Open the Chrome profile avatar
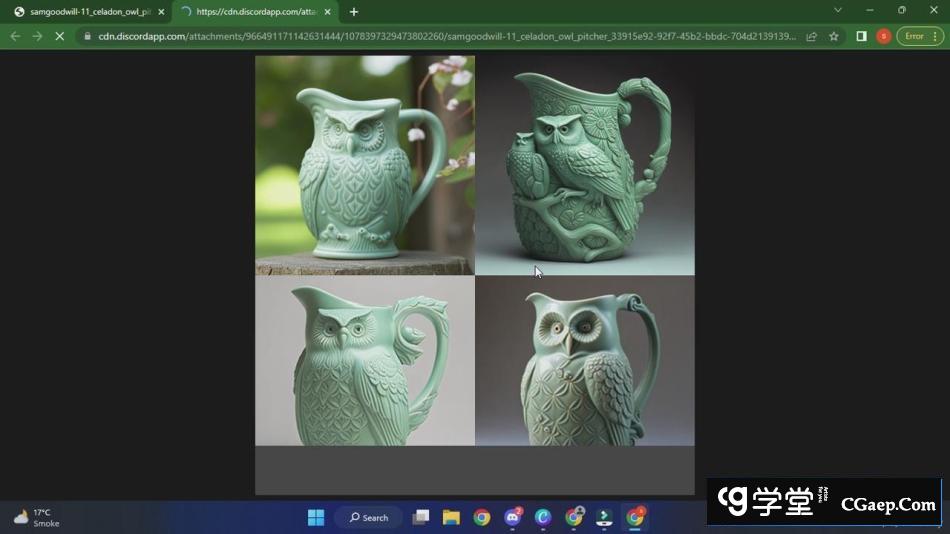The image size is (950, 534). (x=883, y=36)
